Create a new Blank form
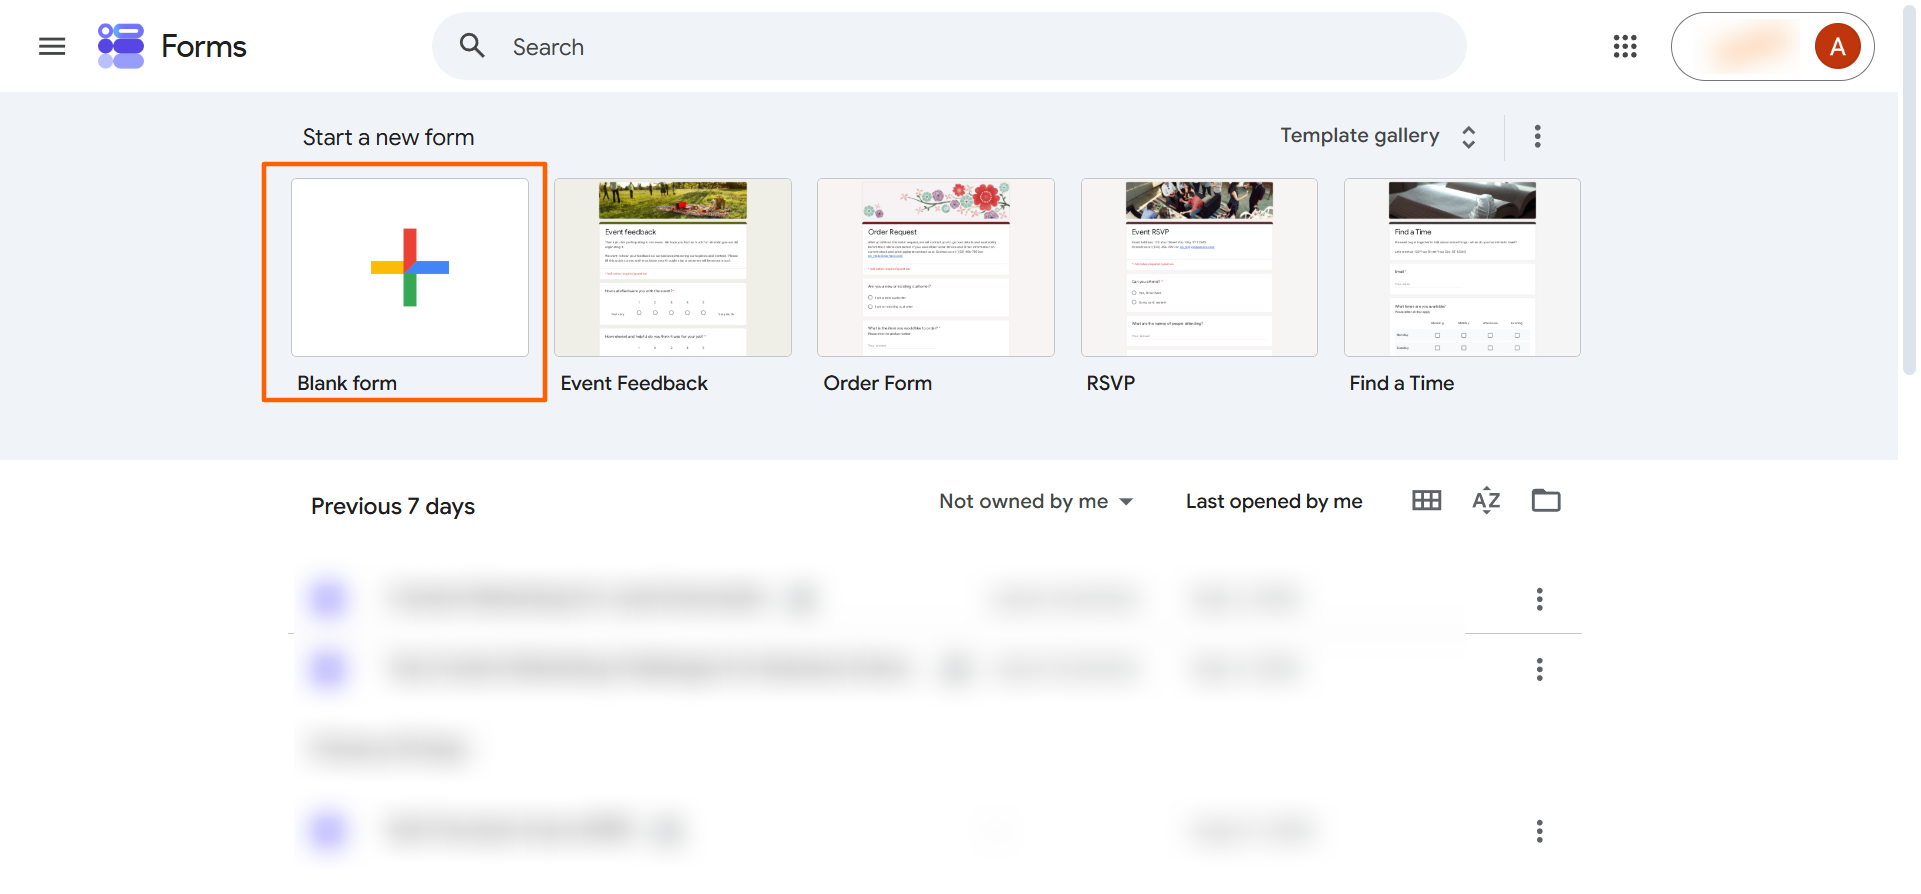Viewport: 1921px width, 894px height. pos(410,267)
